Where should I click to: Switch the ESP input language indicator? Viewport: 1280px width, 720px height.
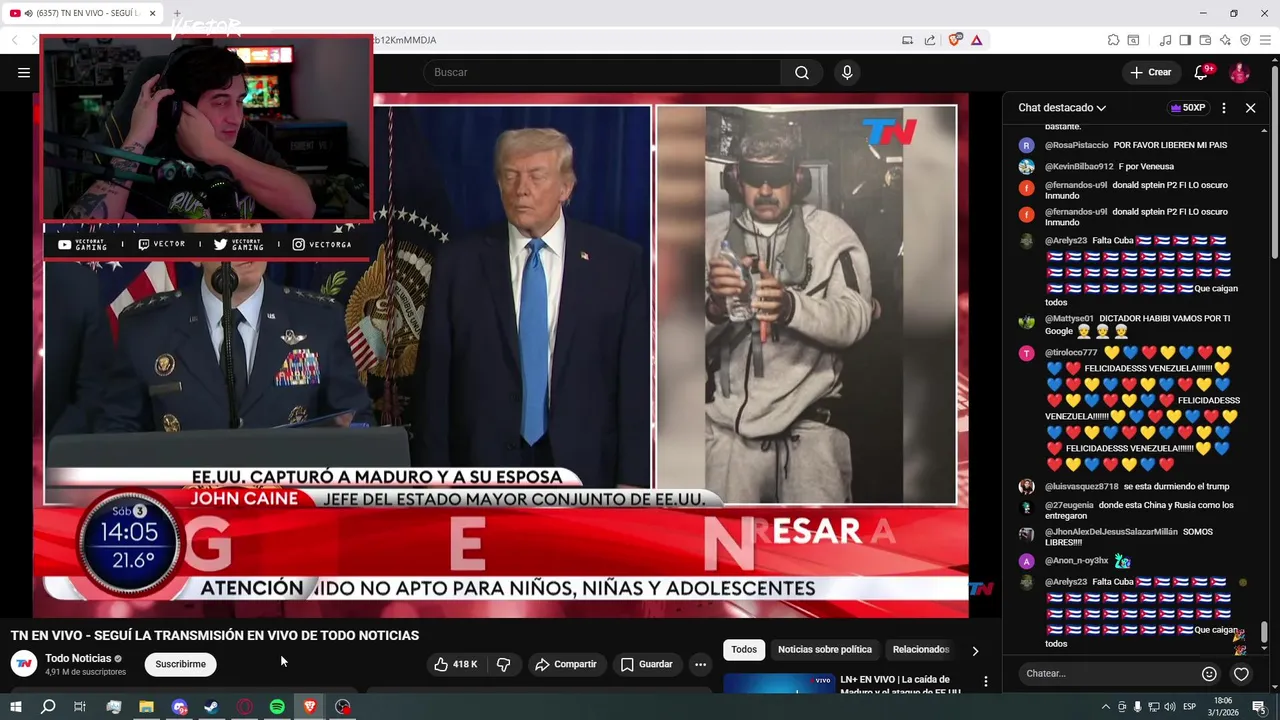(1189, 707)
